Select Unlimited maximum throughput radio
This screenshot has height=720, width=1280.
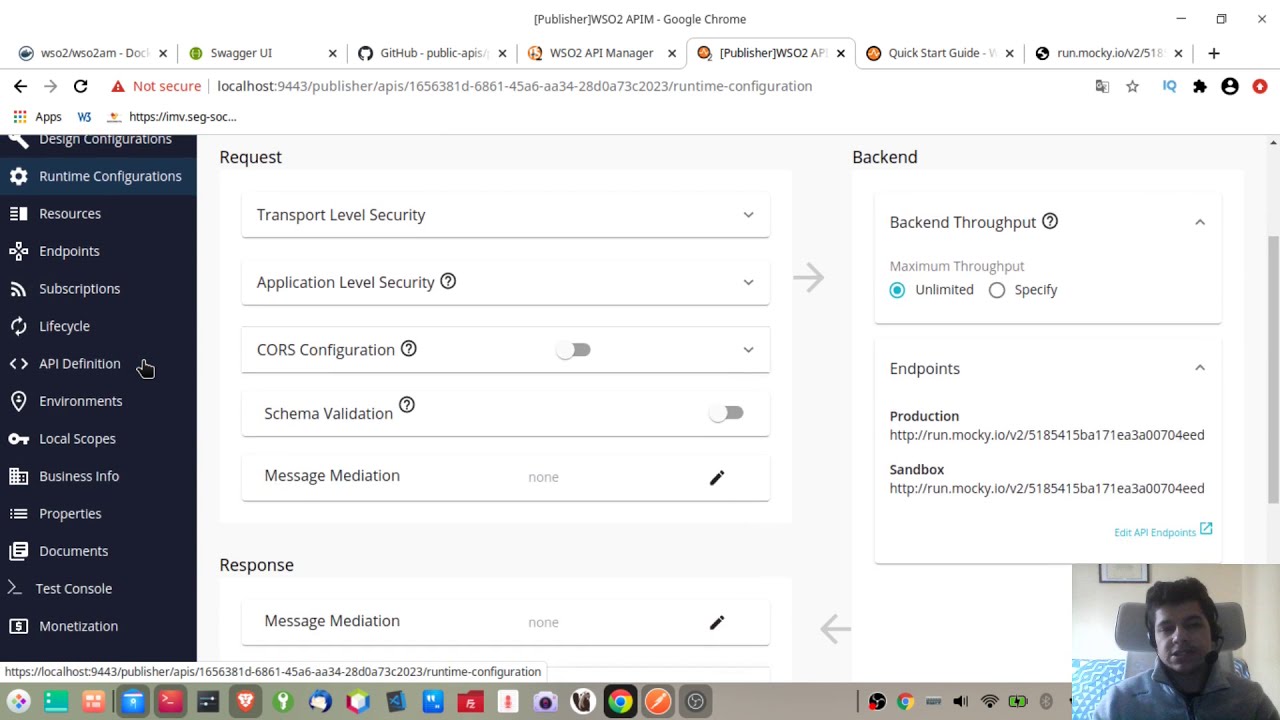(x=897, y=290)
